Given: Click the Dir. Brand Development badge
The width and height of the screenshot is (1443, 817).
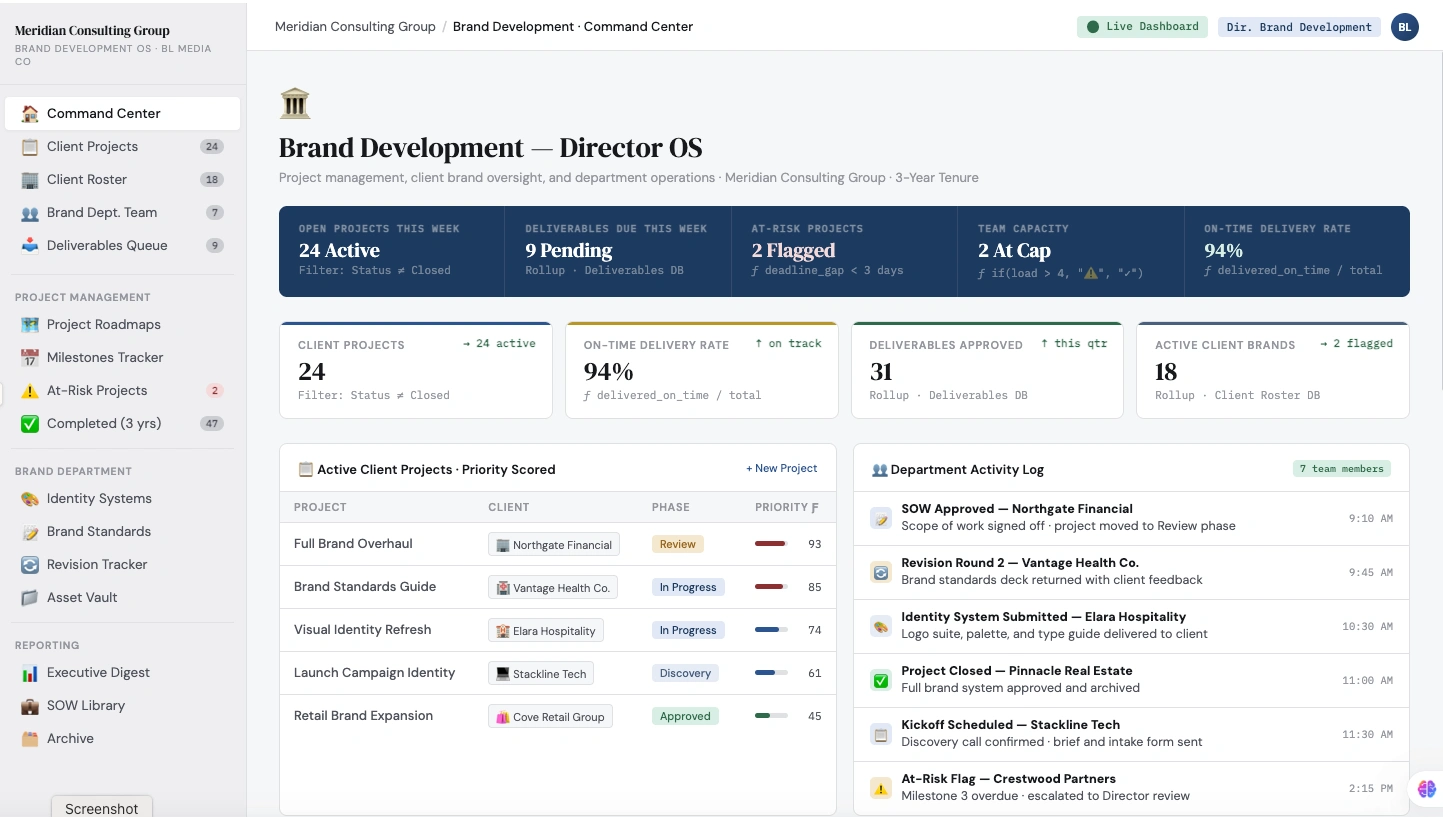Looking at the screenshot, I should (x=1299, y=27).
